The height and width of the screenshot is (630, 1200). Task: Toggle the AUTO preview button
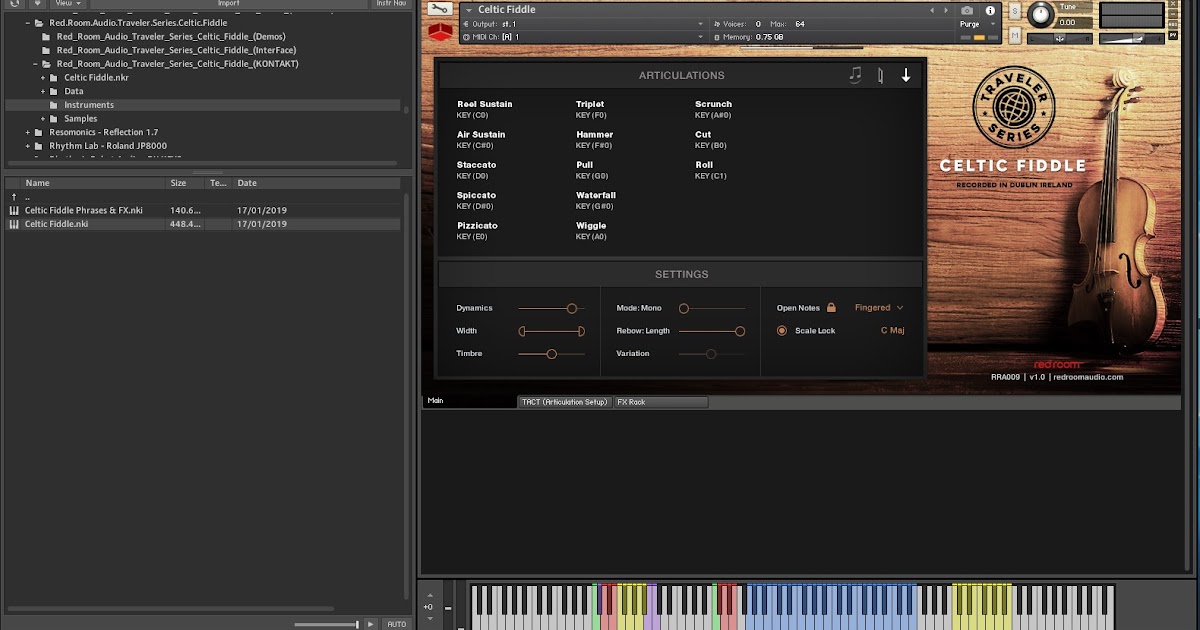397,624
